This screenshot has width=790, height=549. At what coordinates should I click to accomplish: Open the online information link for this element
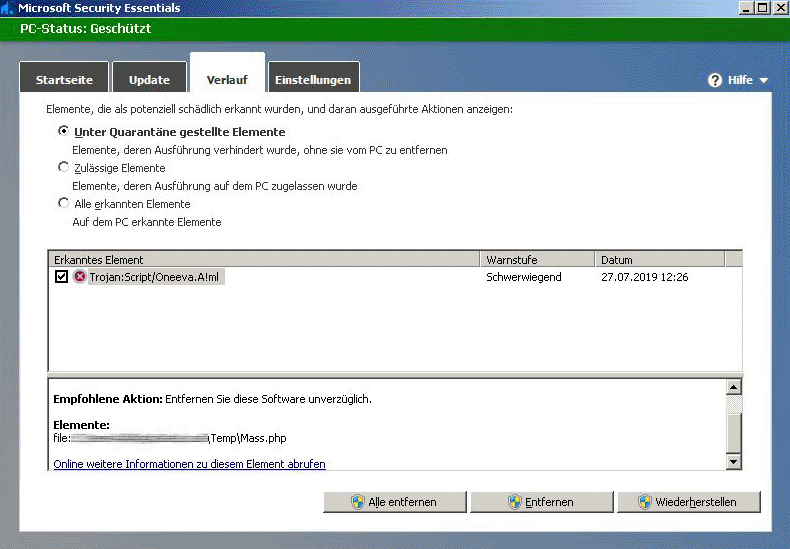(189, 464)
